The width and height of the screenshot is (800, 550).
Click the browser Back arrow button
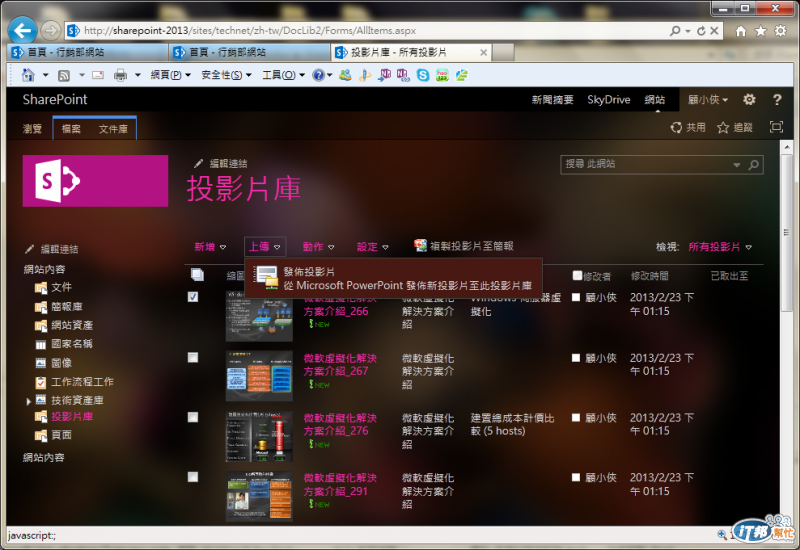22,31
